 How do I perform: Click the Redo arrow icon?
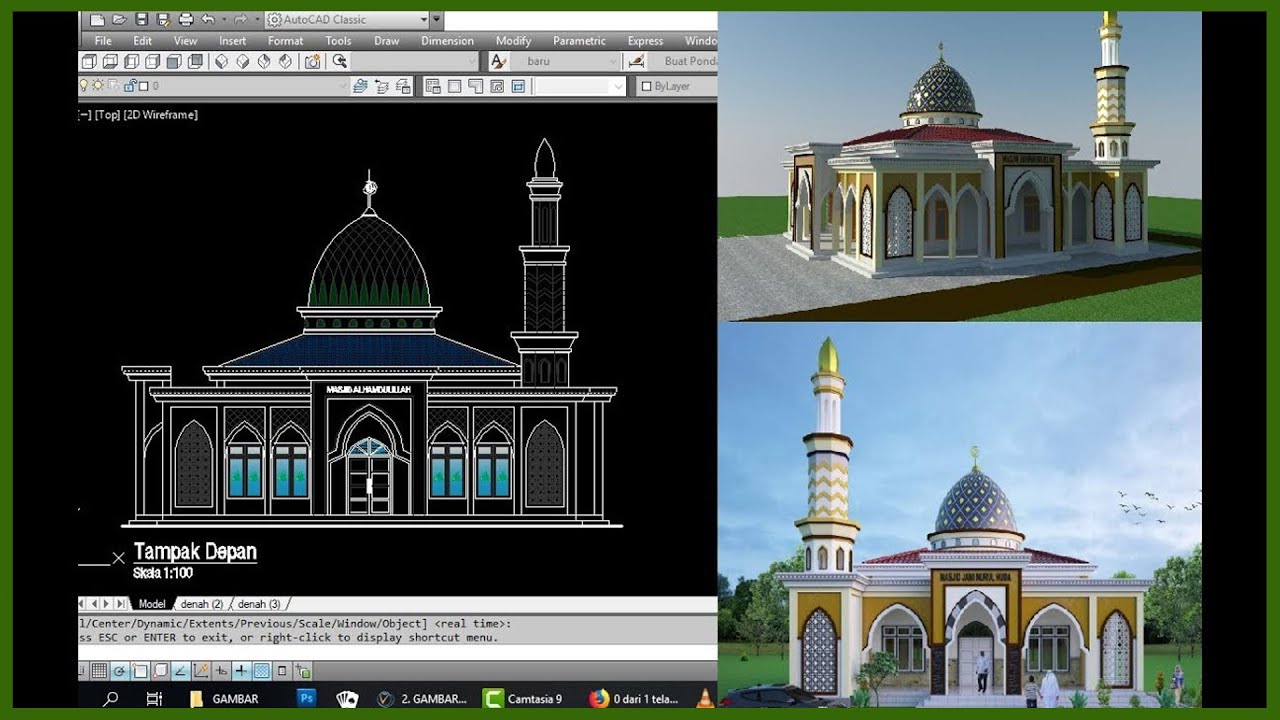click(x=240, y=20)
